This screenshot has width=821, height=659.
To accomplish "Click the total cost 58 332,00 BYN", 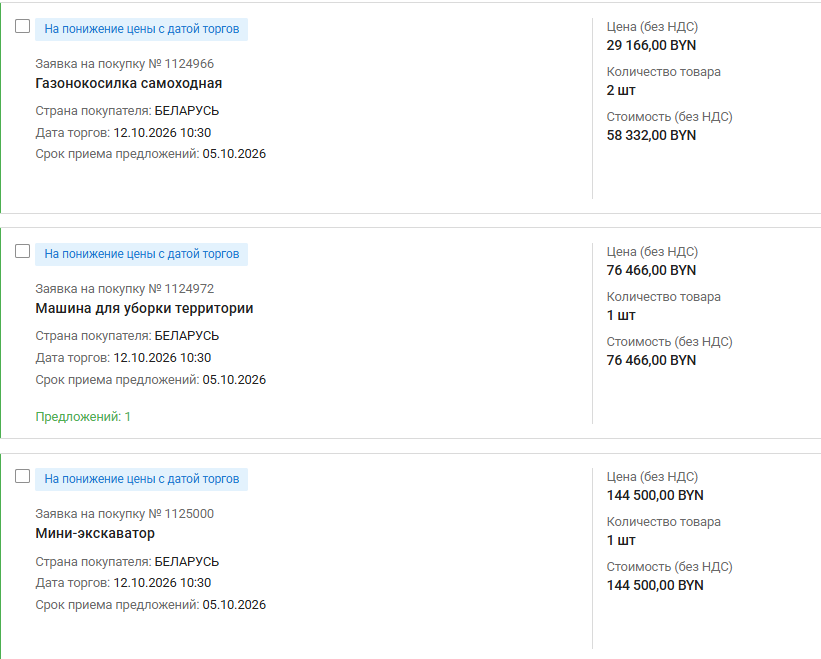I will 651,136.
